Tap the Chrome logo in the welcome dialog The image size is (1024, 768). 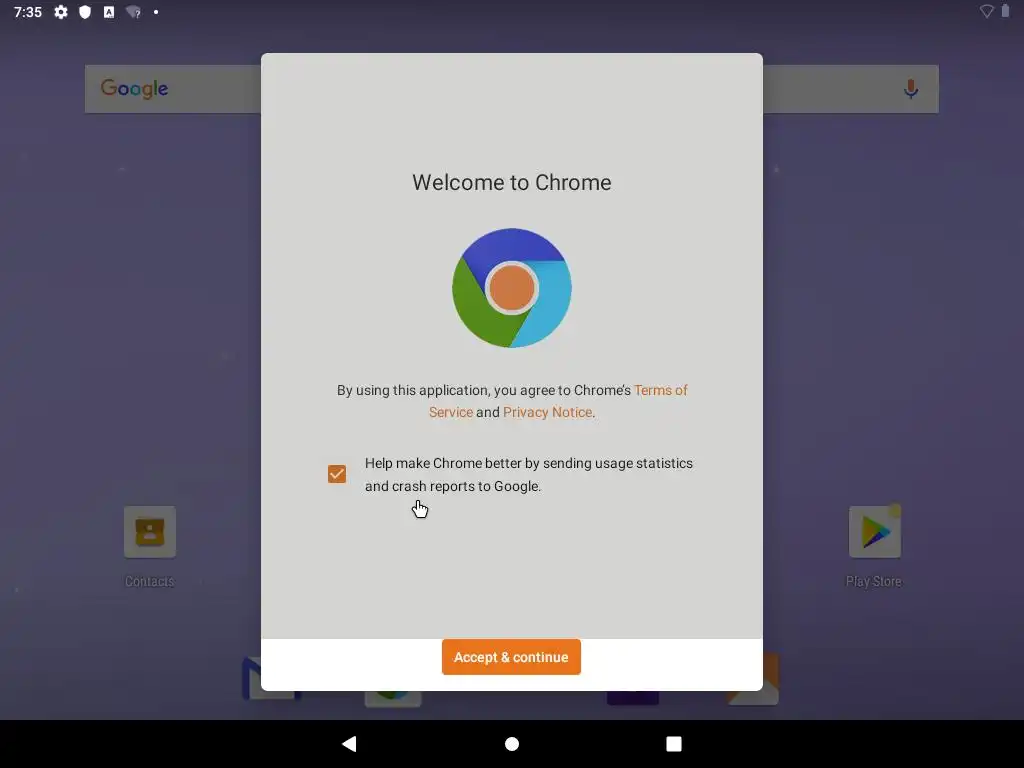[x=512, y=288]
